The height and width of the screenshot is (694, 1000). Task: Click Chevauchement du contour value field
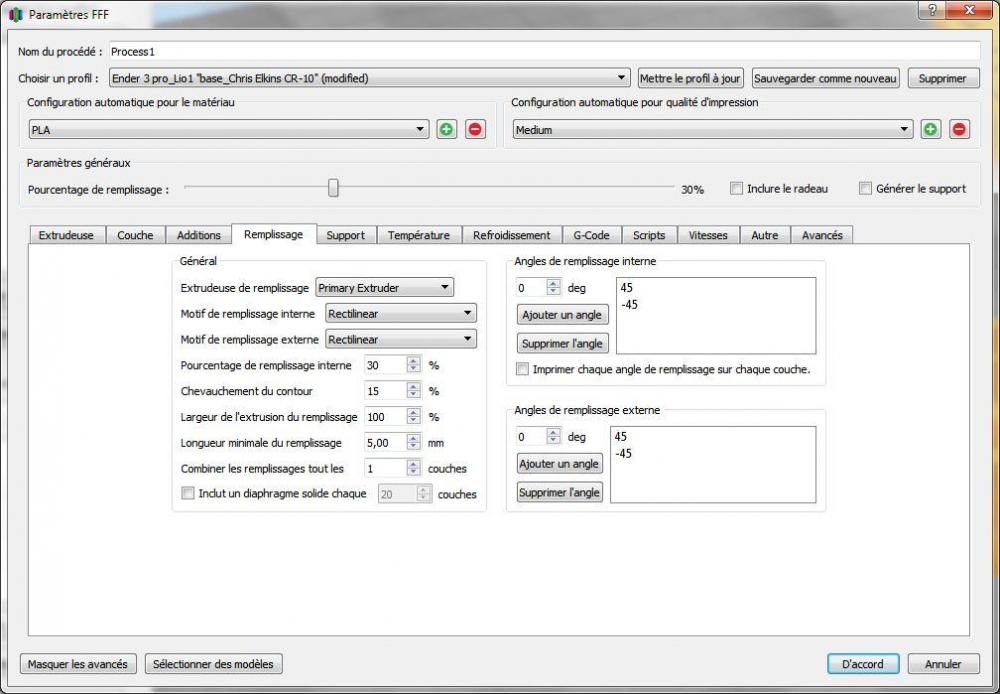386,391
